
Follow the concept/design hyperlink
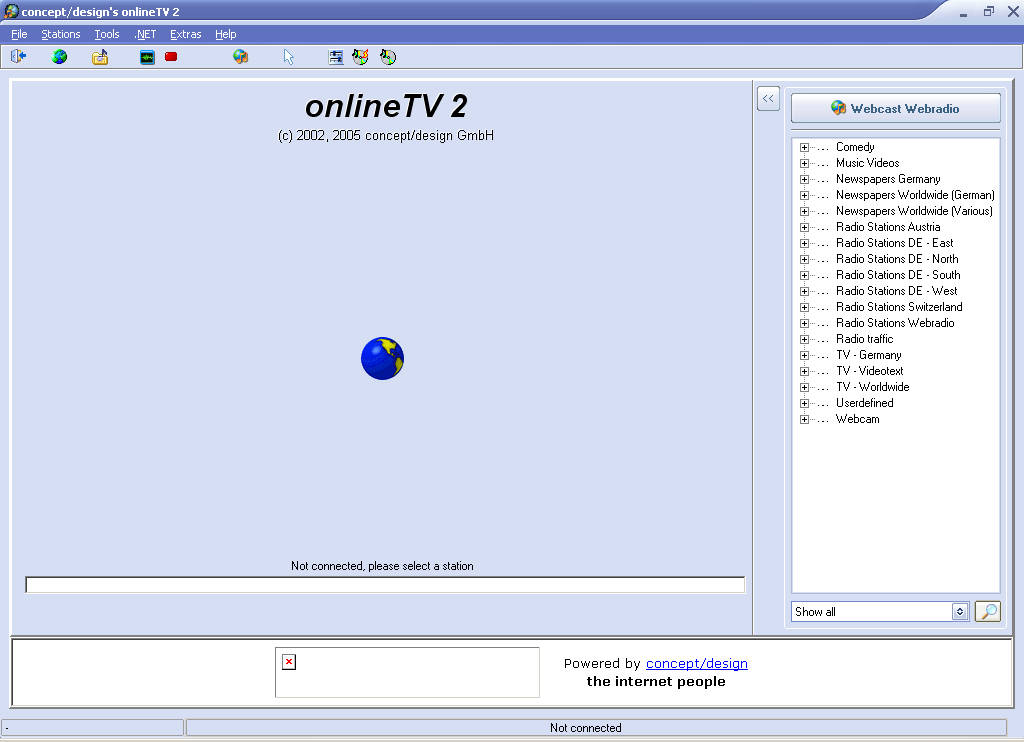(x=696, y=663)
